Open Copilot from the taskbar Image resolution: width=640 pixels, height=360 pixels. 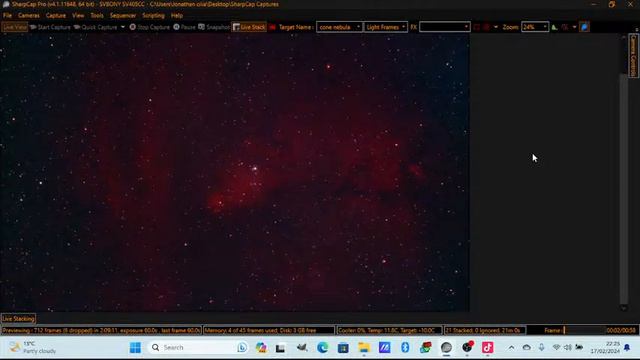(x=261, y=347)
